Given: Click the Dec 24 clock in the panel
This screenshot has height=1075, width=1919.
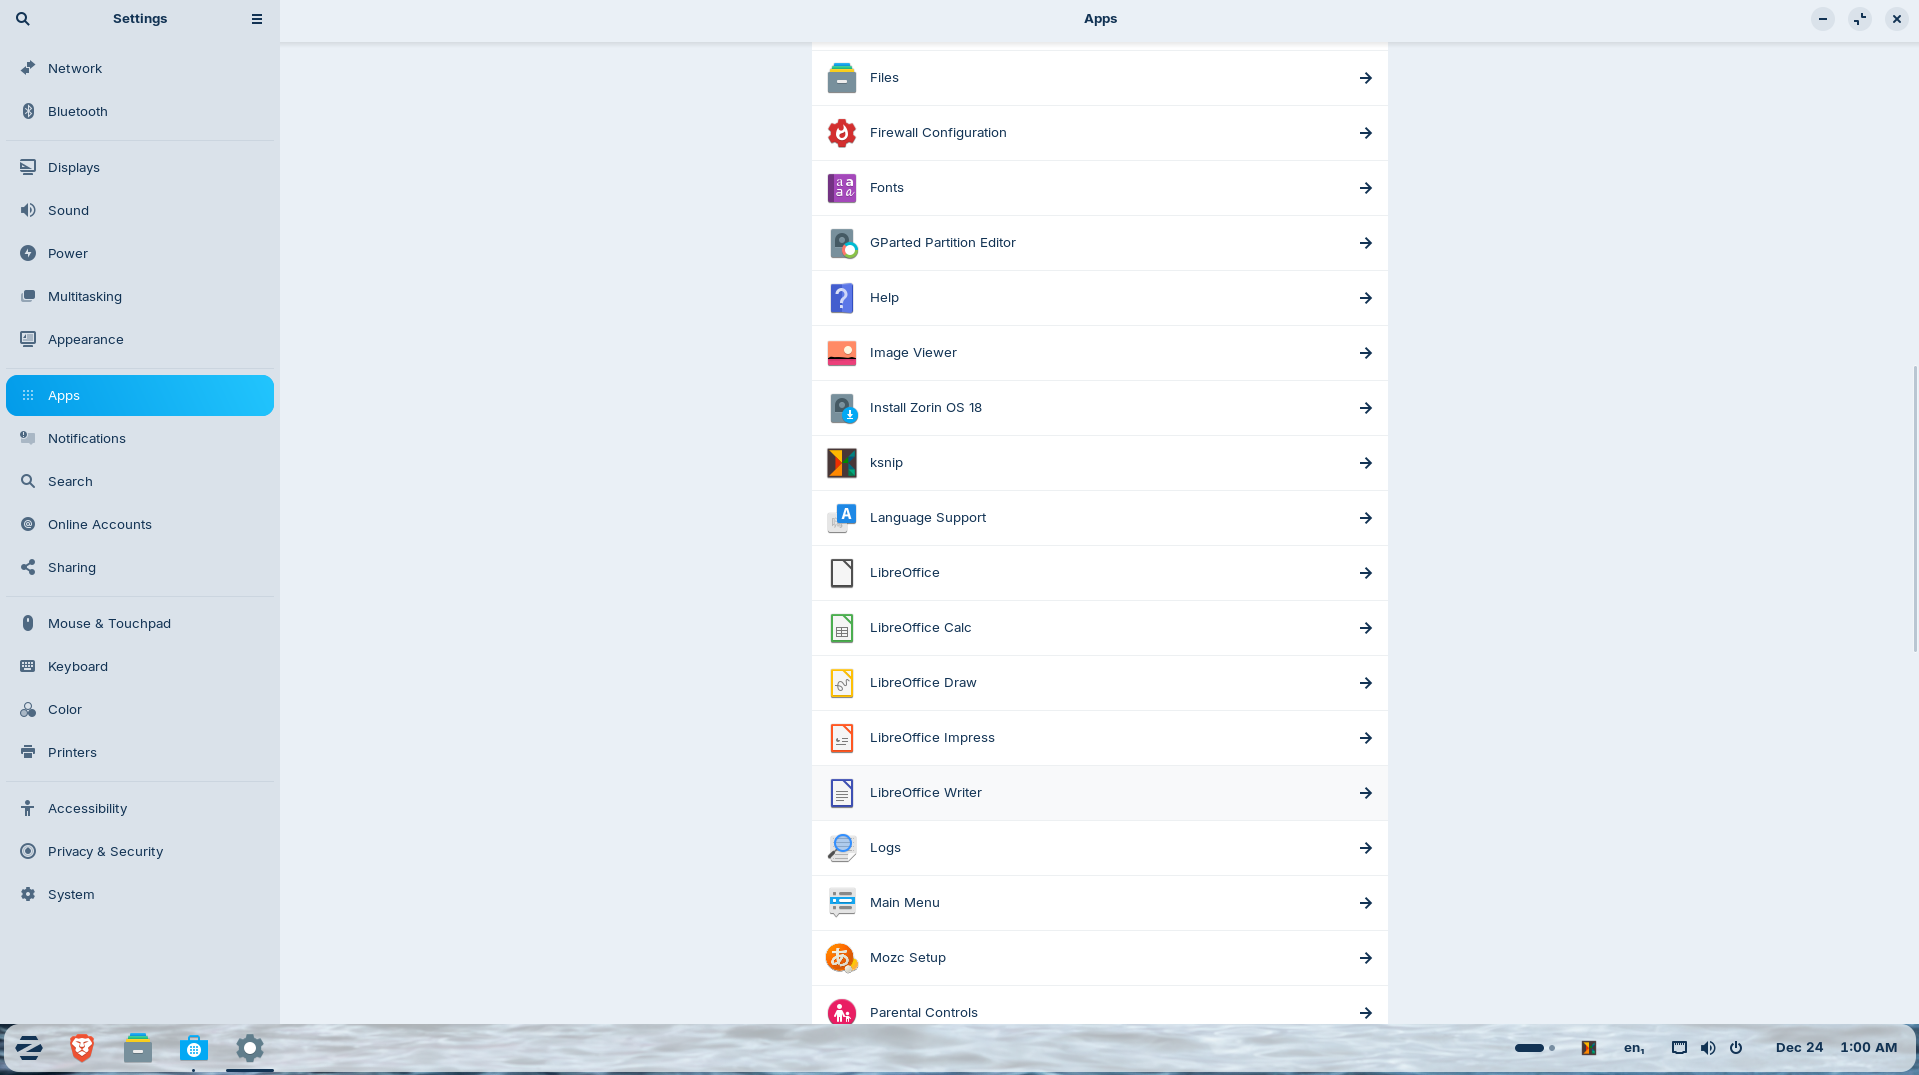Looking at the screenshot, I should 1799,1047.
